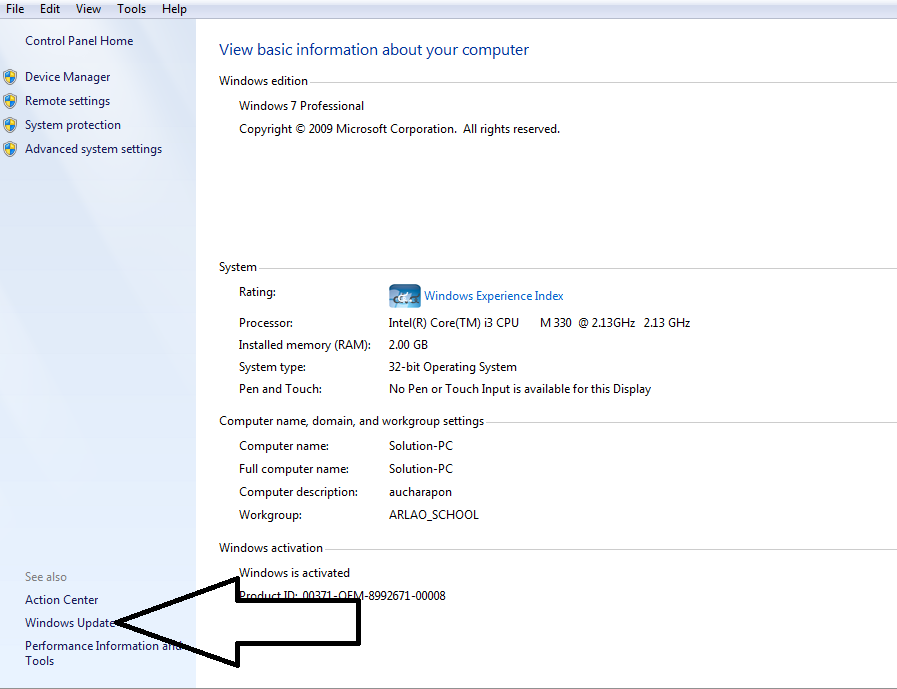Click shield icon beside Remote settings
Viewport: 897px width, 689px height.
click(10, 101)
